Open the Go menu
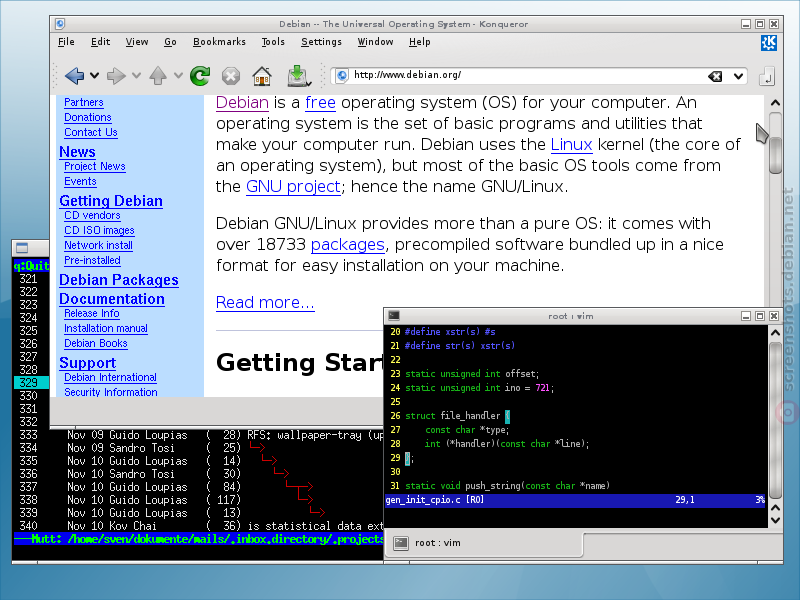The height and width of the screenshot is (600, 800). 170,42
